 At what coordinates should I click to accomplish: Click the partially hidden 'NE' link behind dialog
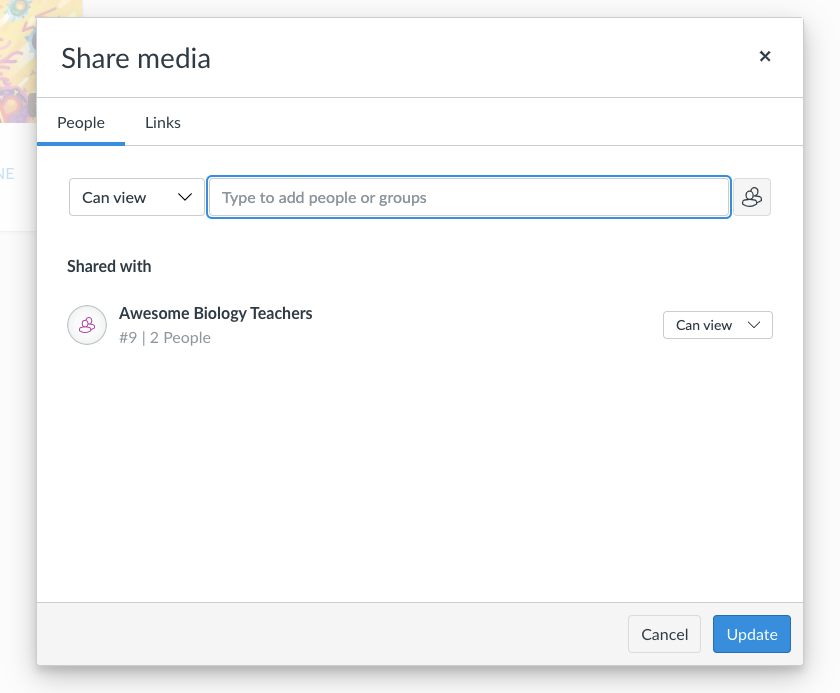[7, 173]
